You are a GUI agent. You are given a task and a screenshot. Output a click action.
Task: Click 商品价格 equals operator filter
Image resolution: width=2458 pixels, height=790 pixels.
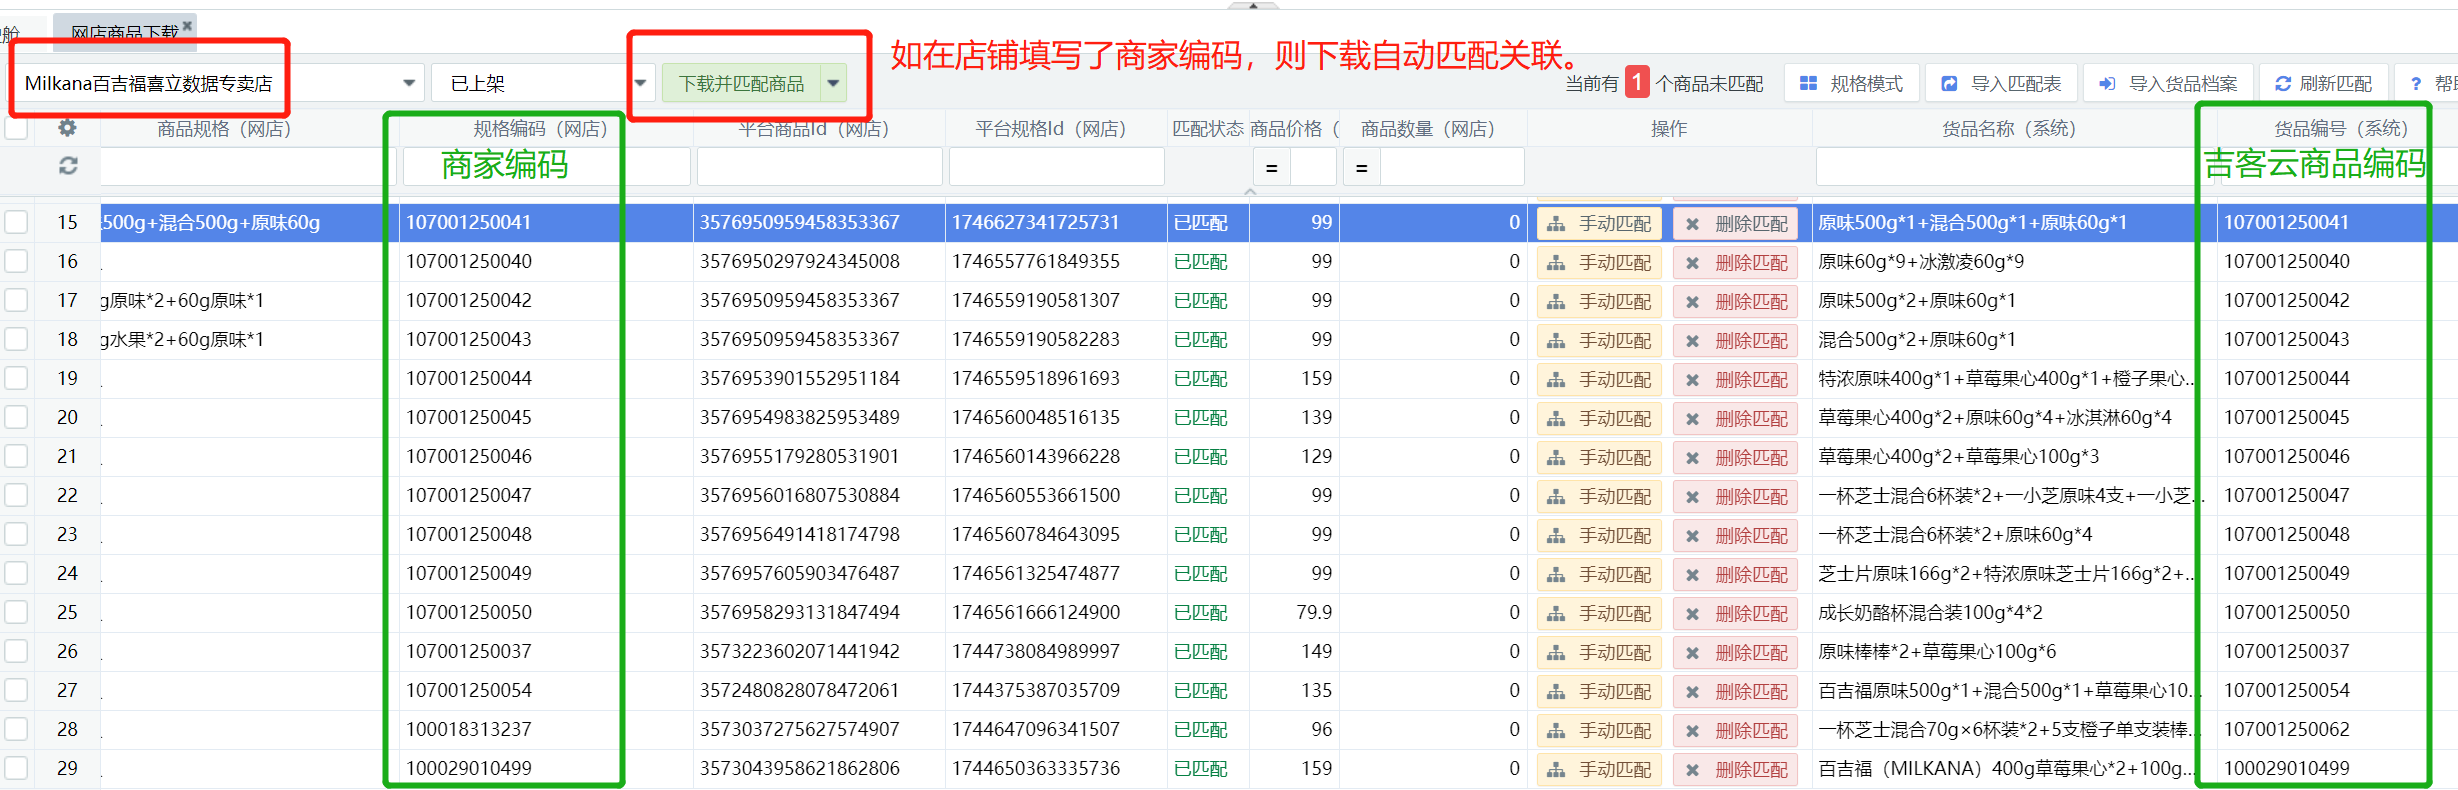(x=1271, y=167)
